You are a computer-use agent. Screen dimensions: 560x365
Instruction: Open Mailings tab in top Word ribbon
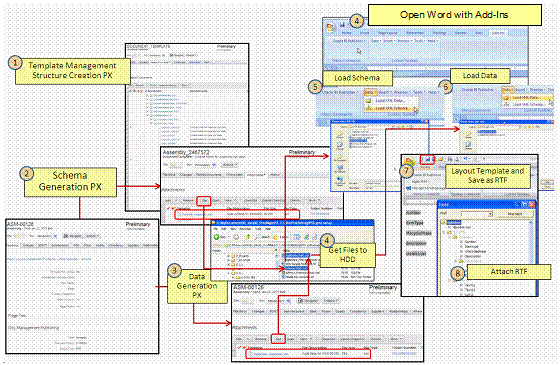(439, 33)
